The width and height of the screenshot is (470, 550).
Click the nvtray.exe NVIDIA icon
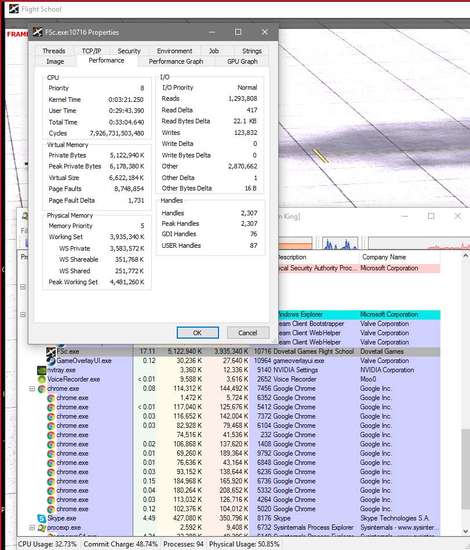[x=42, y=370]
